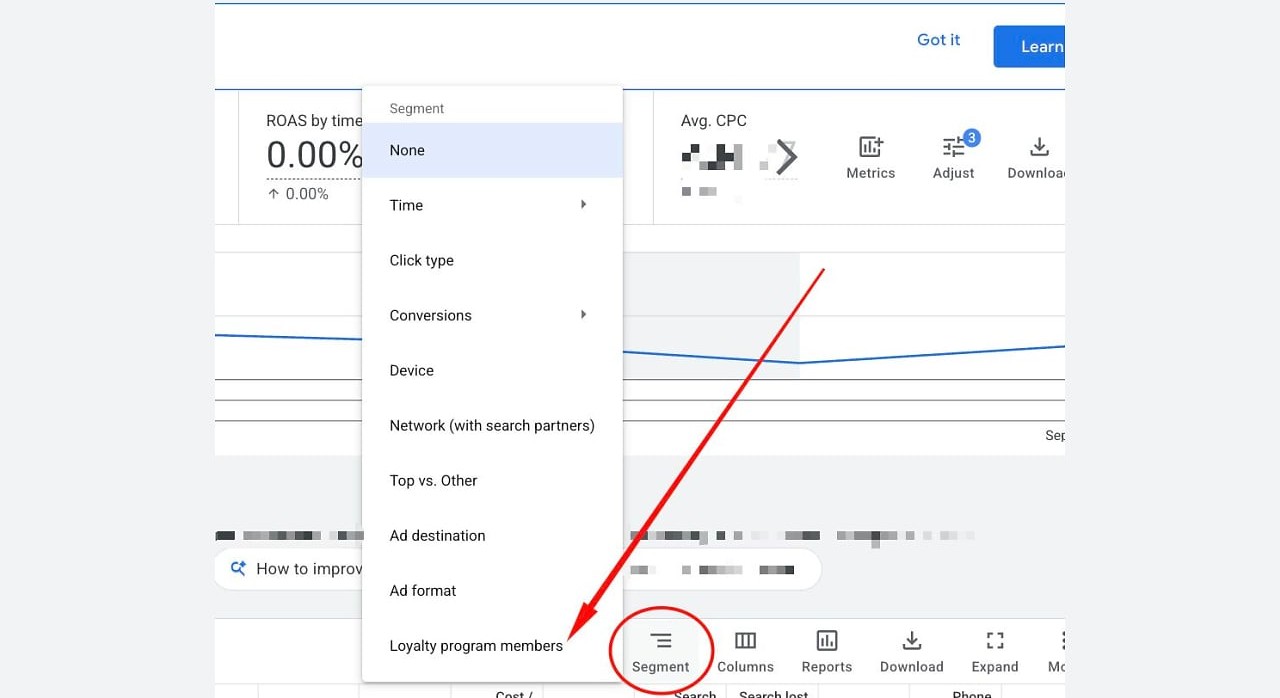Image resolution: width=1280 pixels, height=698 pixels.
Task: Click the blue Learn button
Action: click(1029, 47)
